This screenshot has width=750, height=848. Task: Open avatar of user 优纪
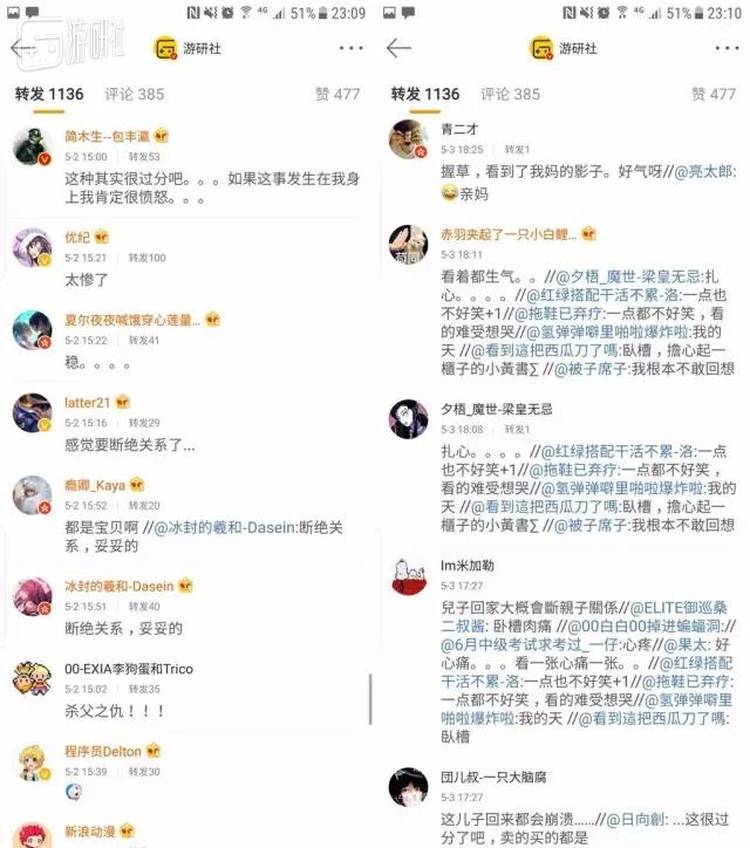click(x=32, y=248)
